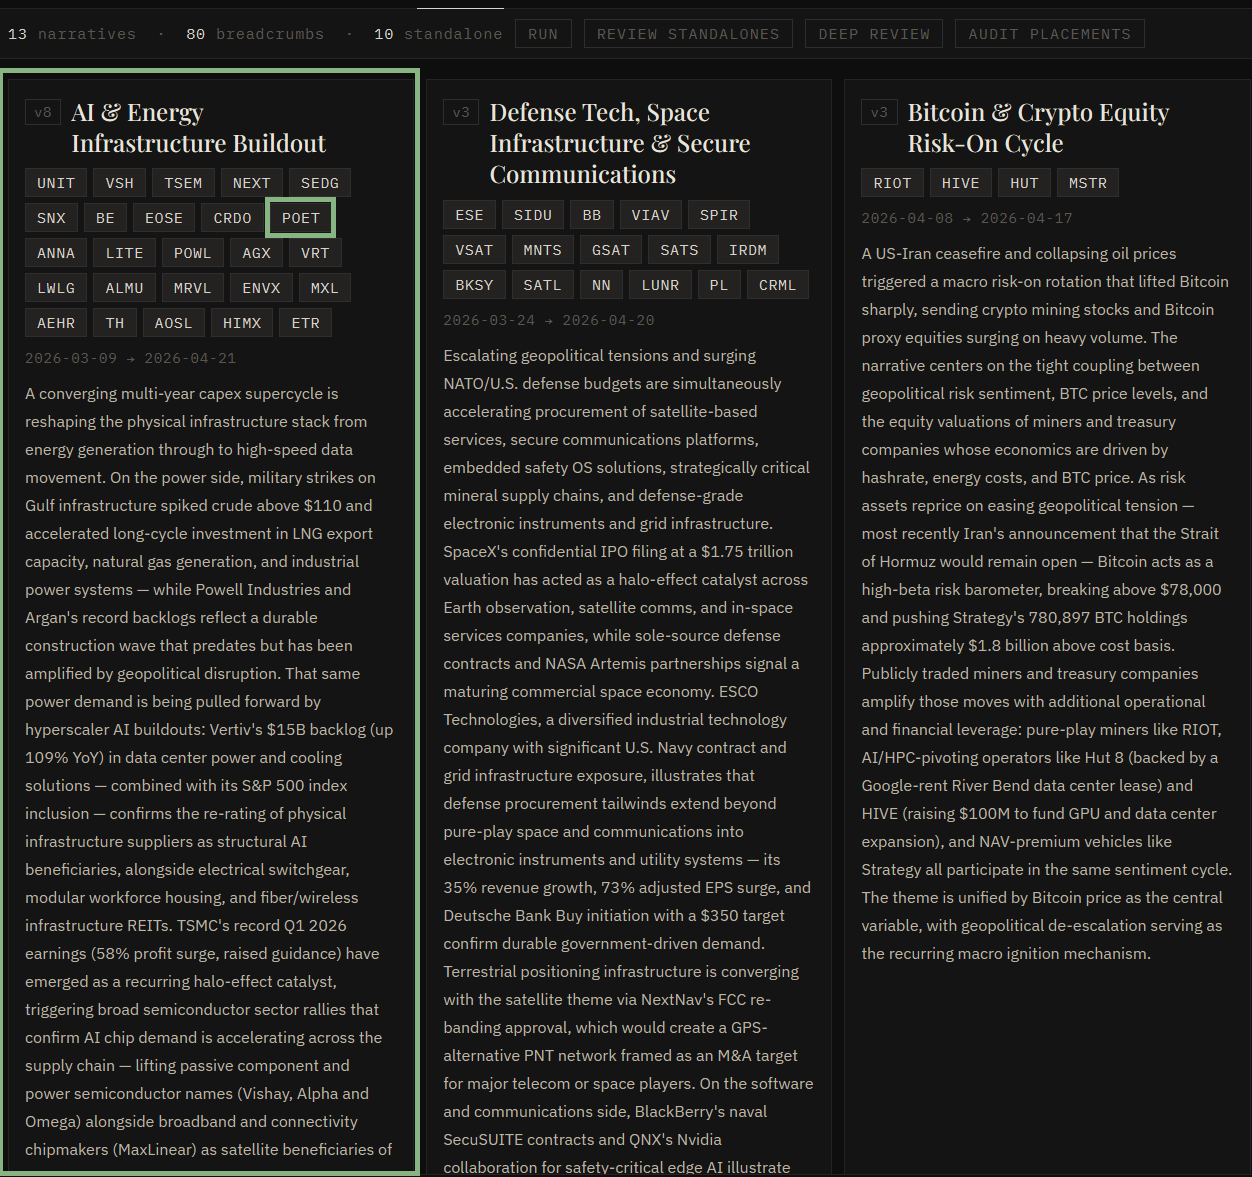Select the BKSY ticker tag

point(474,285)
